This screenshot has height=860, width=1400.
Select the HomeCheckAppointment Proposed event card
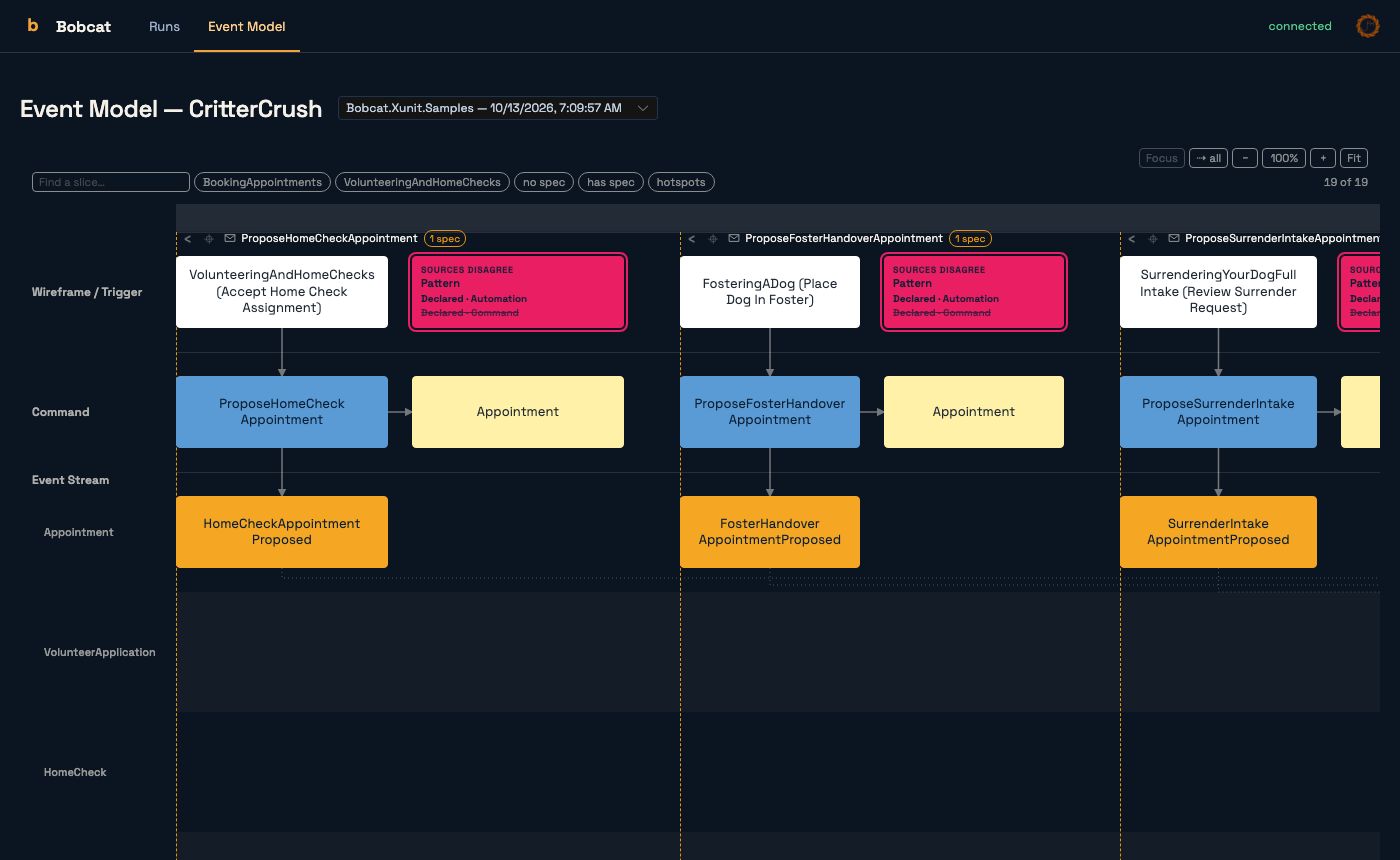[x=282, y=532]
